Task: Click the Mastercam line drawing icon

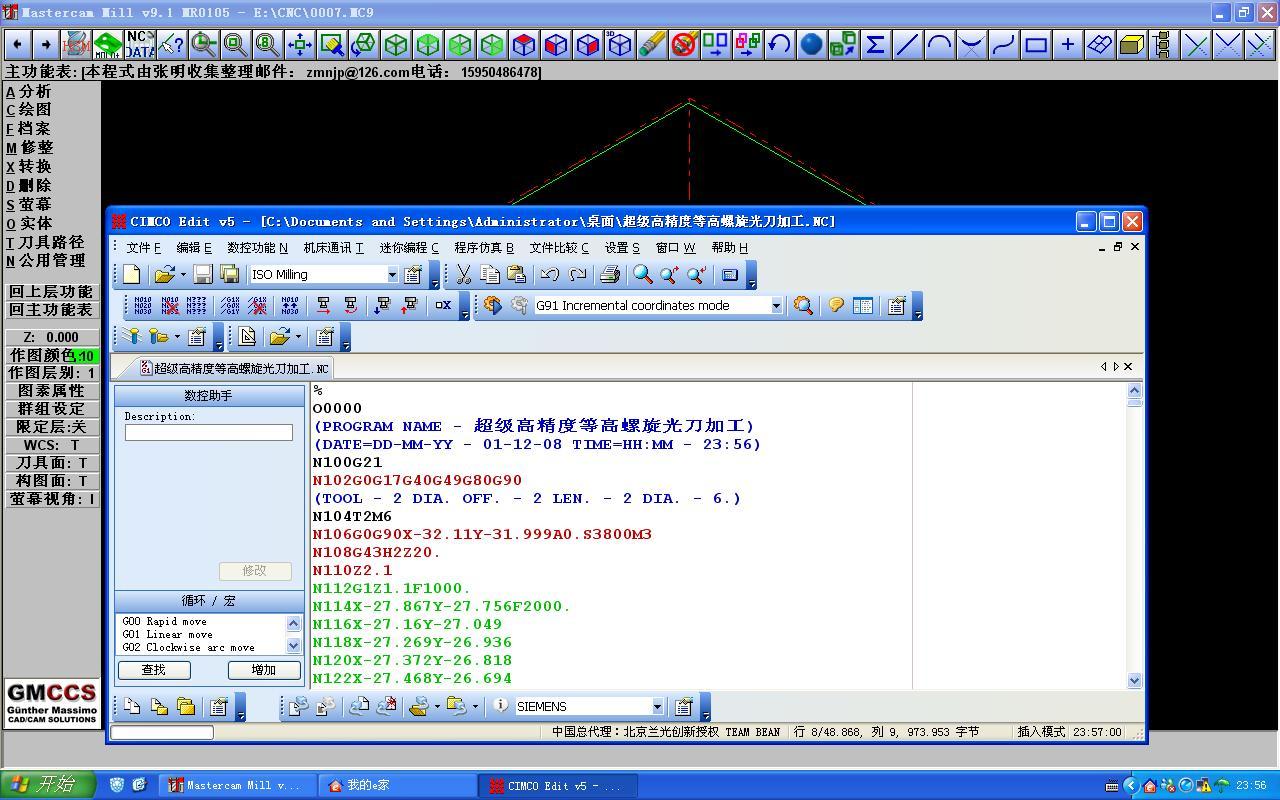Action: 907,45
